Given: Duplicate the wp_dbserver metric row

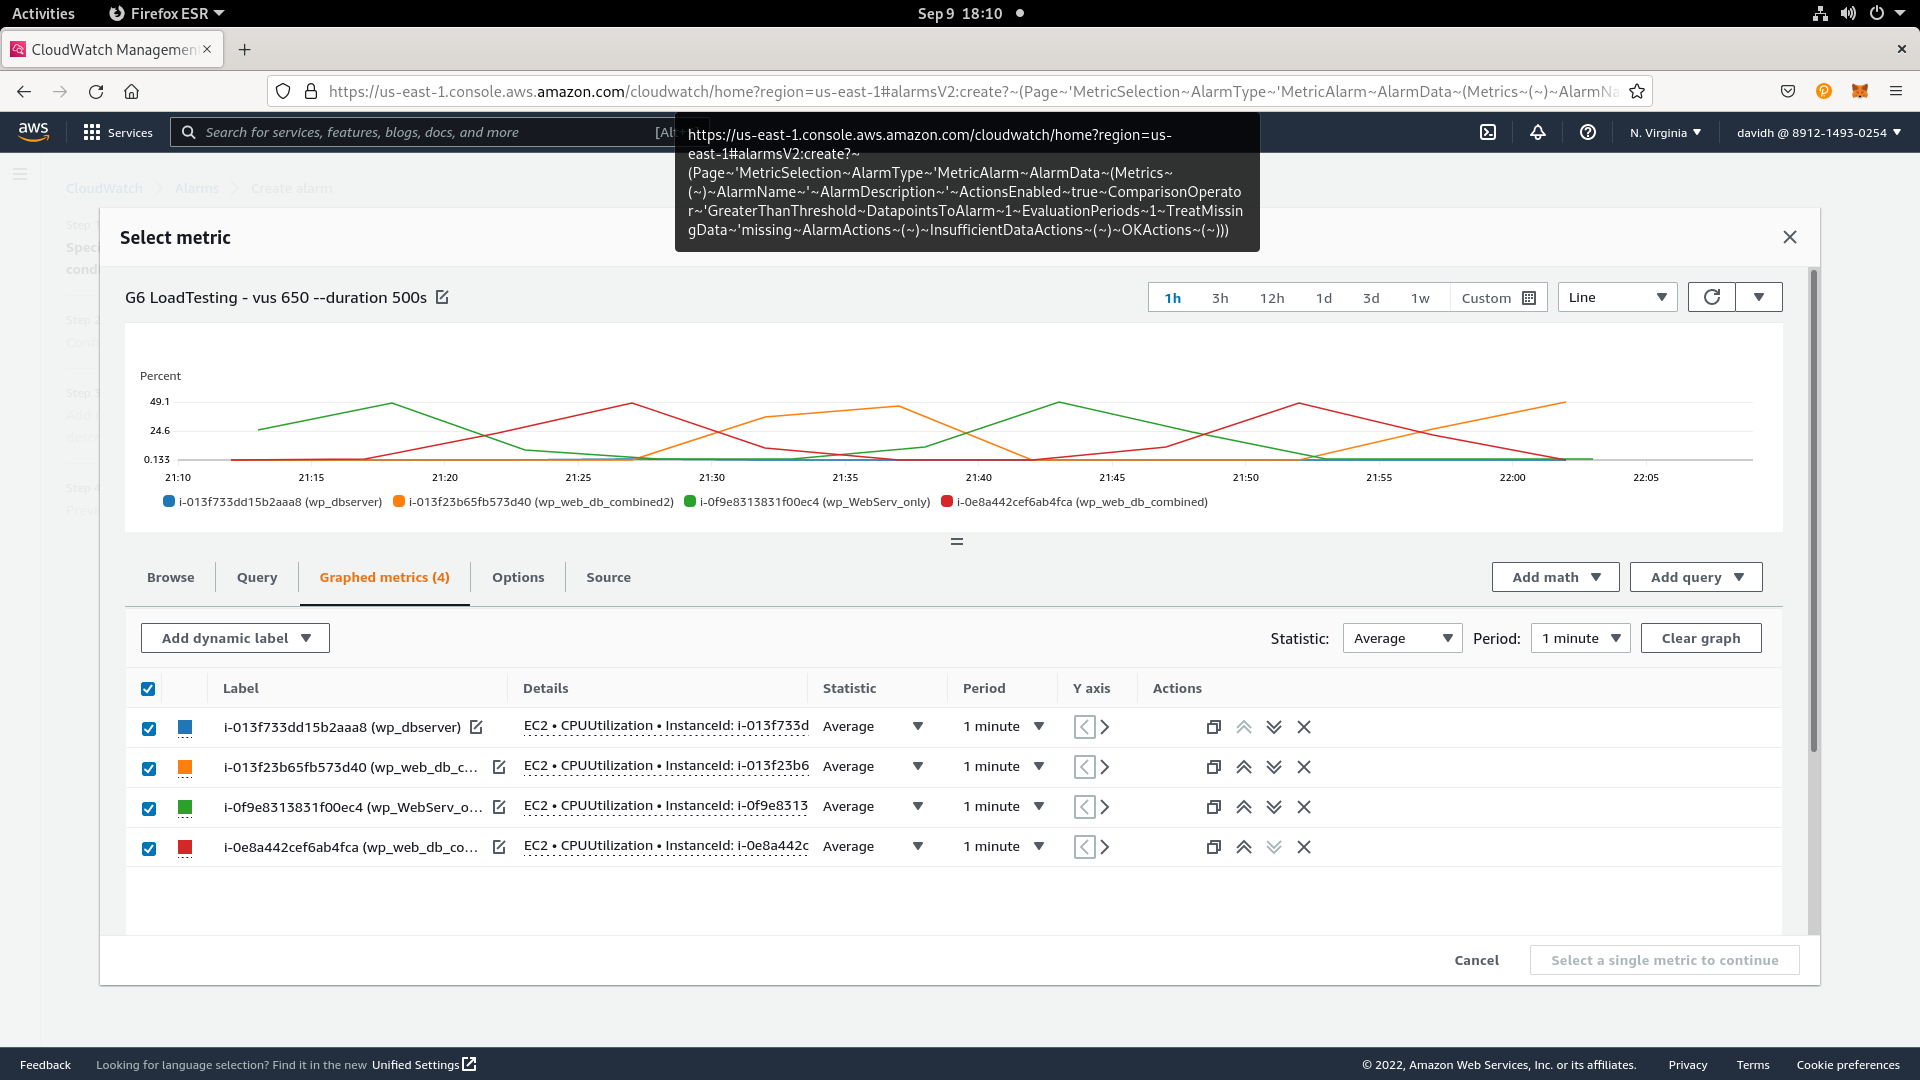Looking at the screenshot, I should [1213, 727].
